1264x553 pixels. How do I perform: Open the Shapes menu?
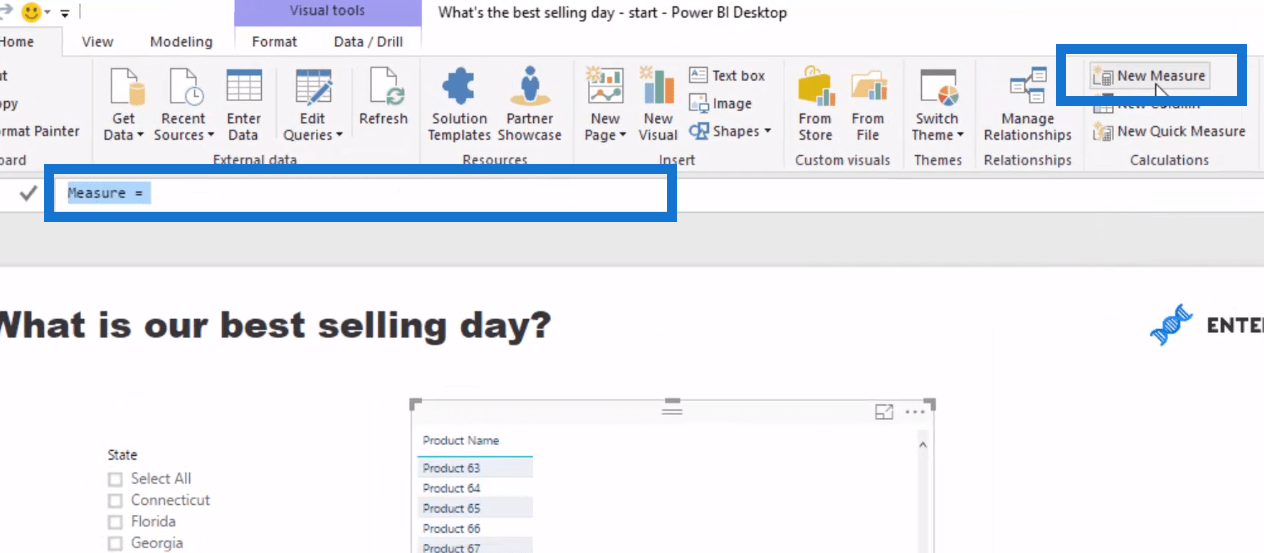(730, 131)
